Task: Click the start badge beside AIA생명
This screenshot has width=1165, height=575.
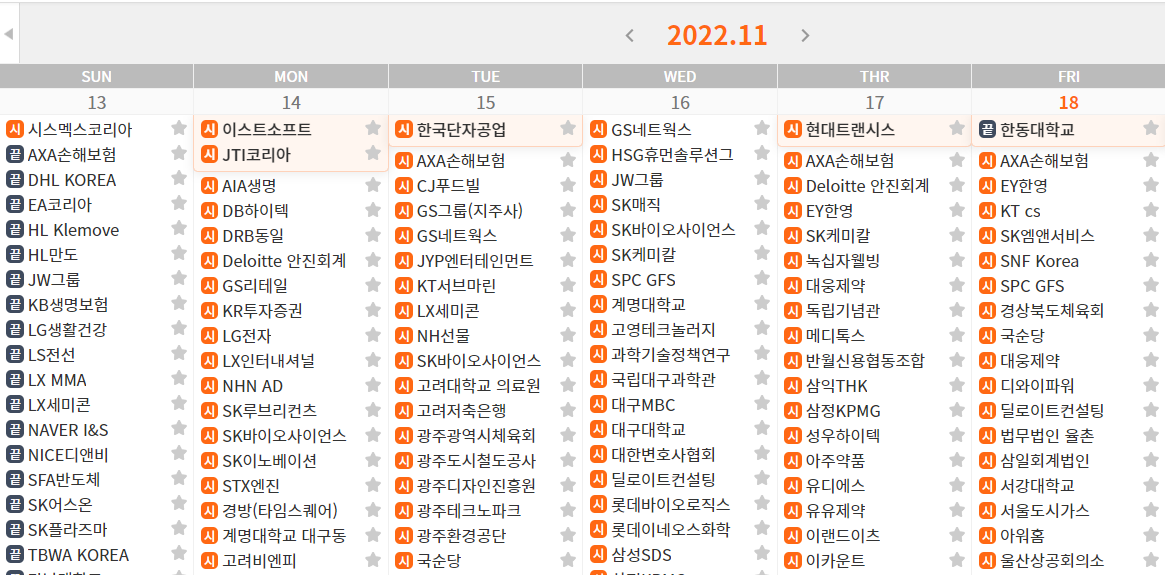Action: 210,186
